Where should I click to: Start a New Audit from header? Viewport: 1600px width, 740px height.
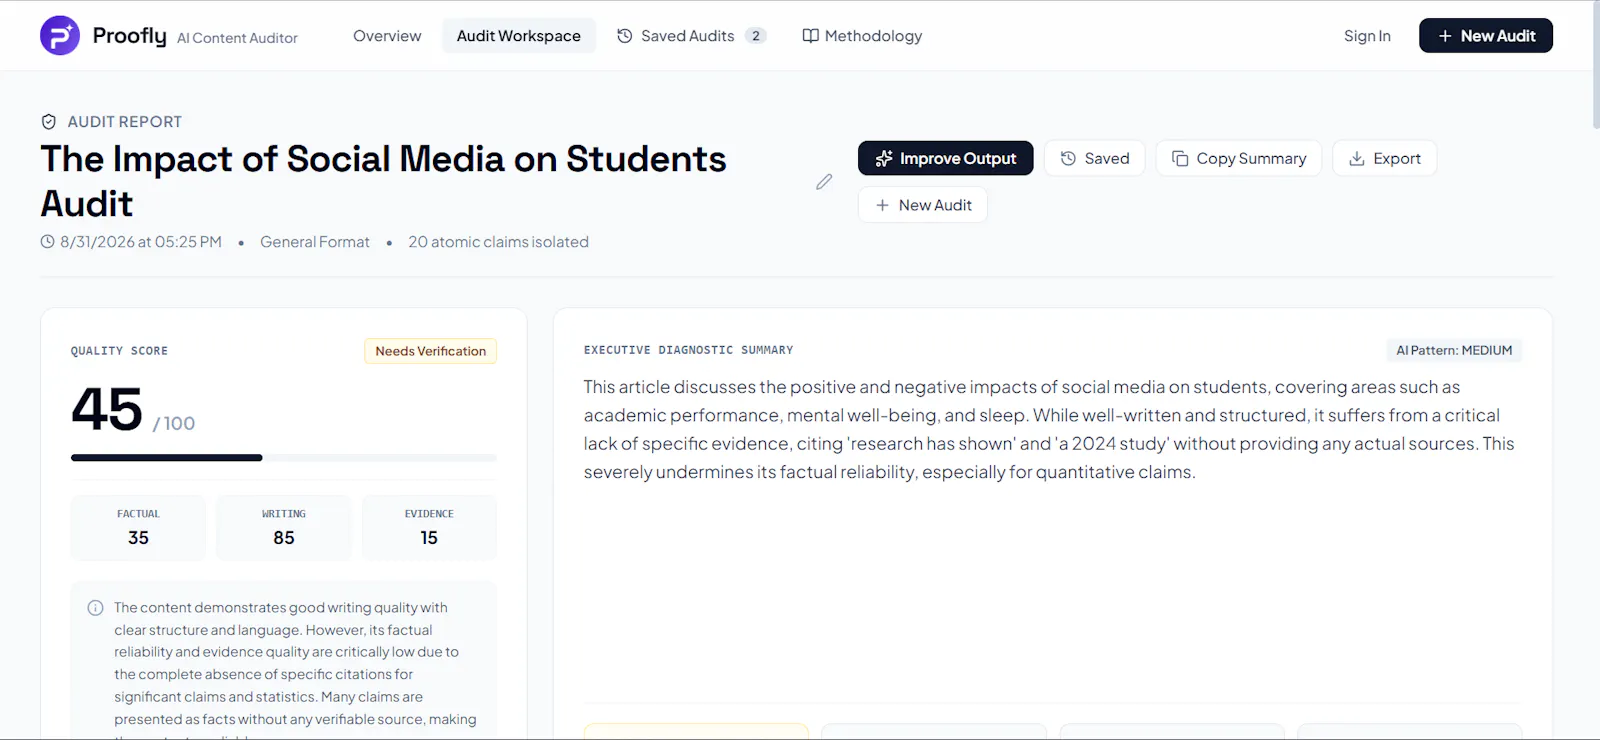pyautogui.click(x=1486, y=36)
